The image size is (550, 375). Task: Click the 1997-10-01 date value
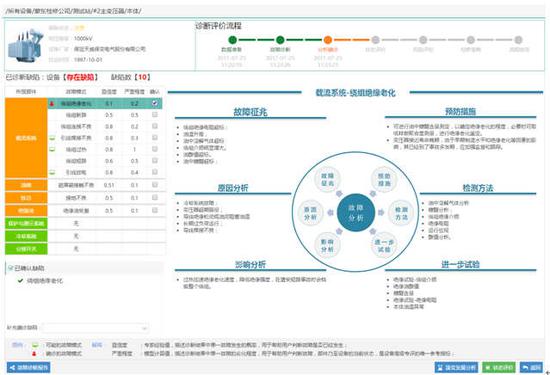click(88, 60)
